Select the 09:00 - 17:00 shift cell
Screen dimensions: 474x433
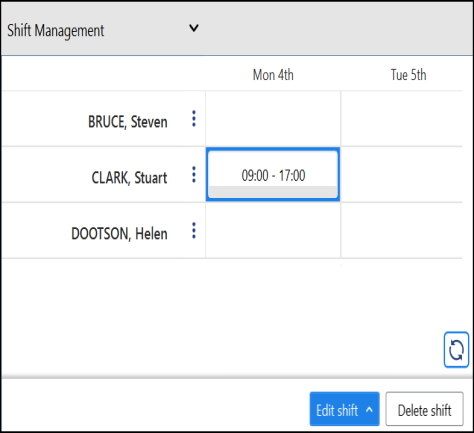[273, 174]
